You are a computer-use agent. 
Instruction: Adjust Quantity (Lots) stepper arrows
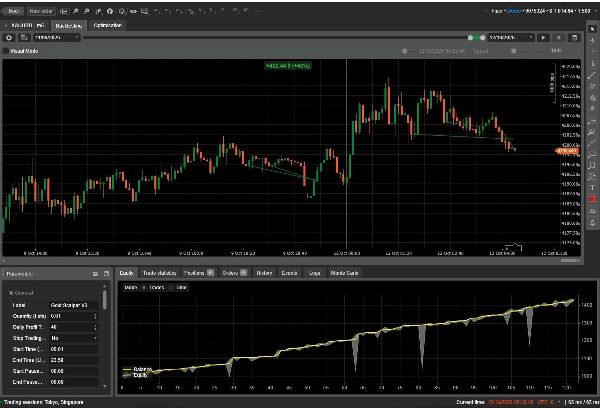tap(95, 316)
